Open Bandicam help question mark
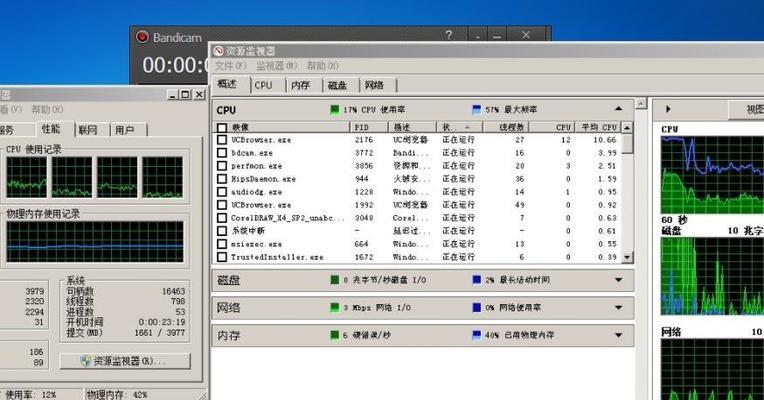This screenshot has height=400, width=764. pos(449,35)
